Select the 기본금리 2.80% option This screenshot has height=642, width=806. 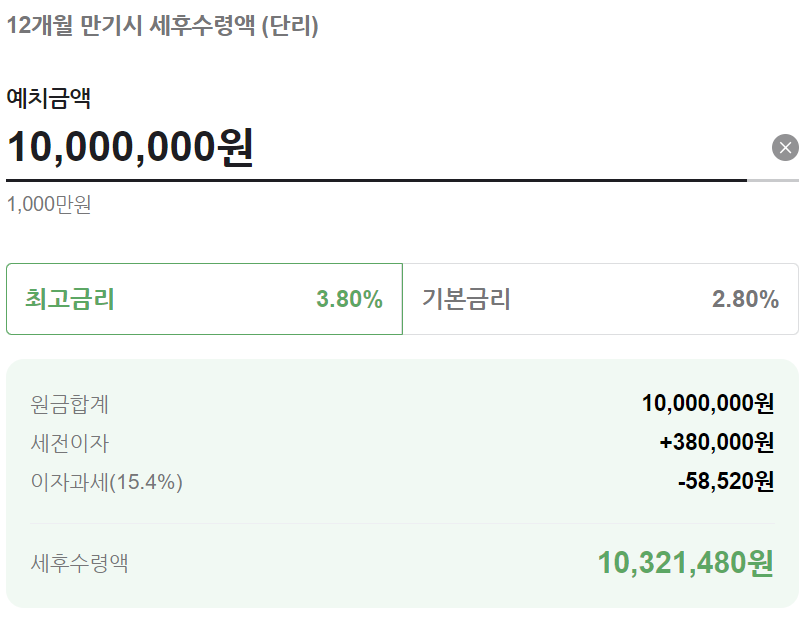pos(600,299)
